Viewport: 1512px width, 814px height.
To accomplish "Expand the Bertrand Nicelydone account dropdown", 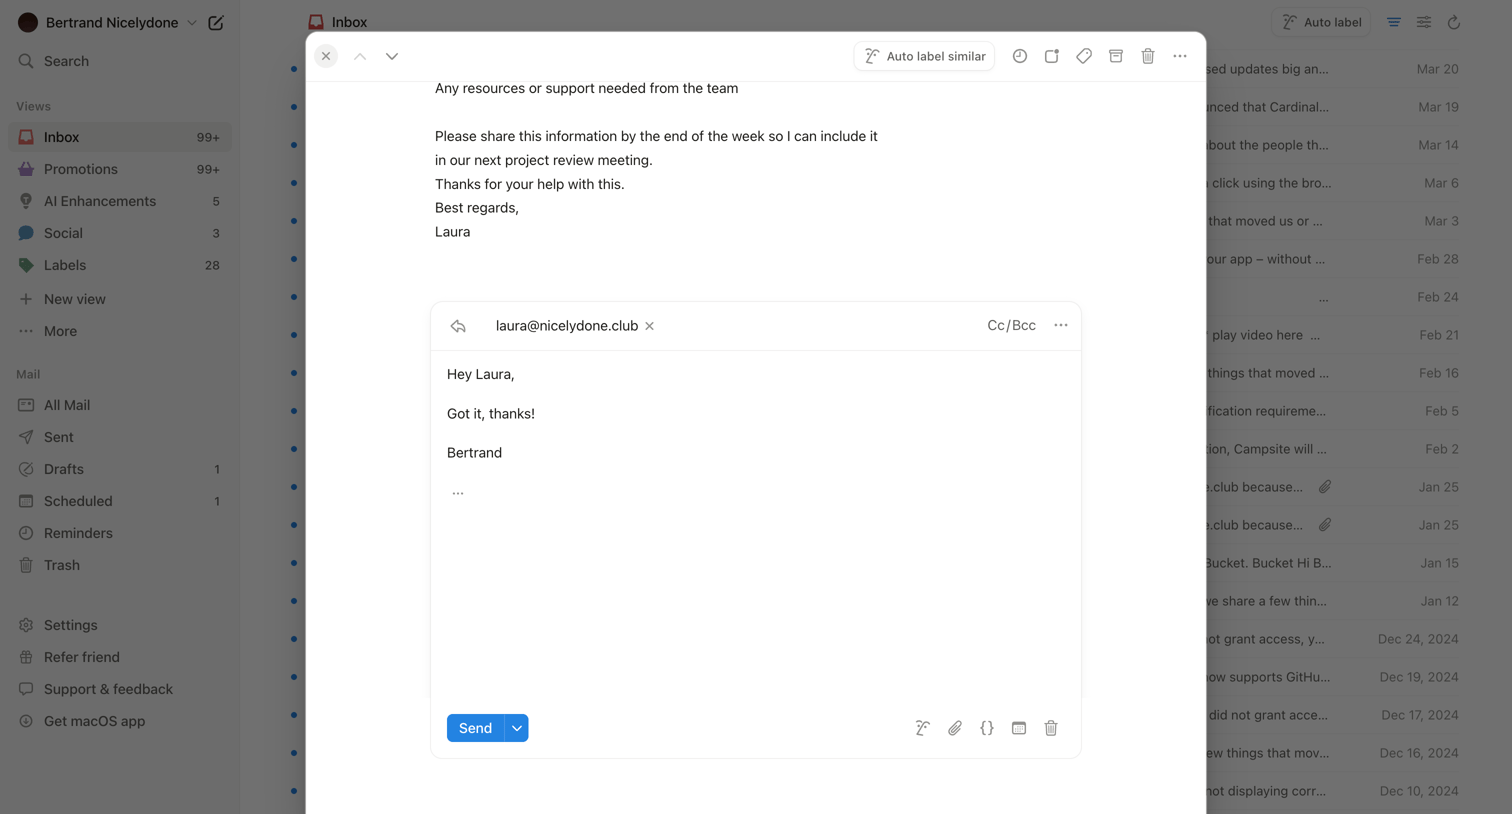I will (191, 23).
